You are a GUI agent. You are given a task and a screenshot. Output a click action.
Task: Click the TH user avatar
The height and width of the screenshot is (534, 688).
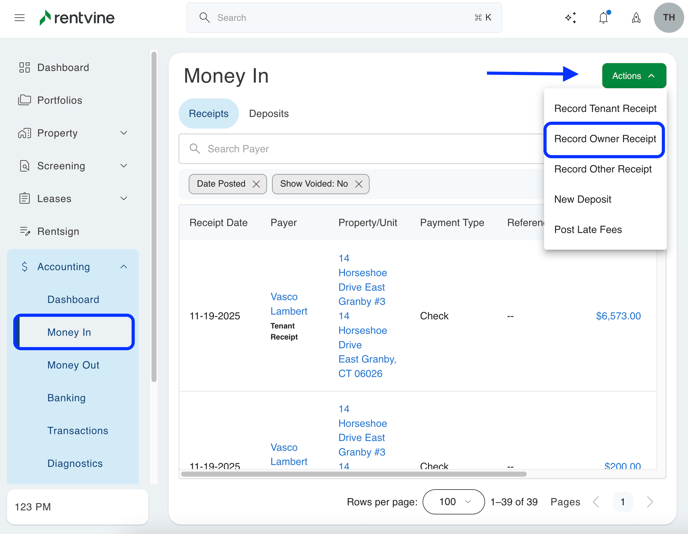coord(668,18)
